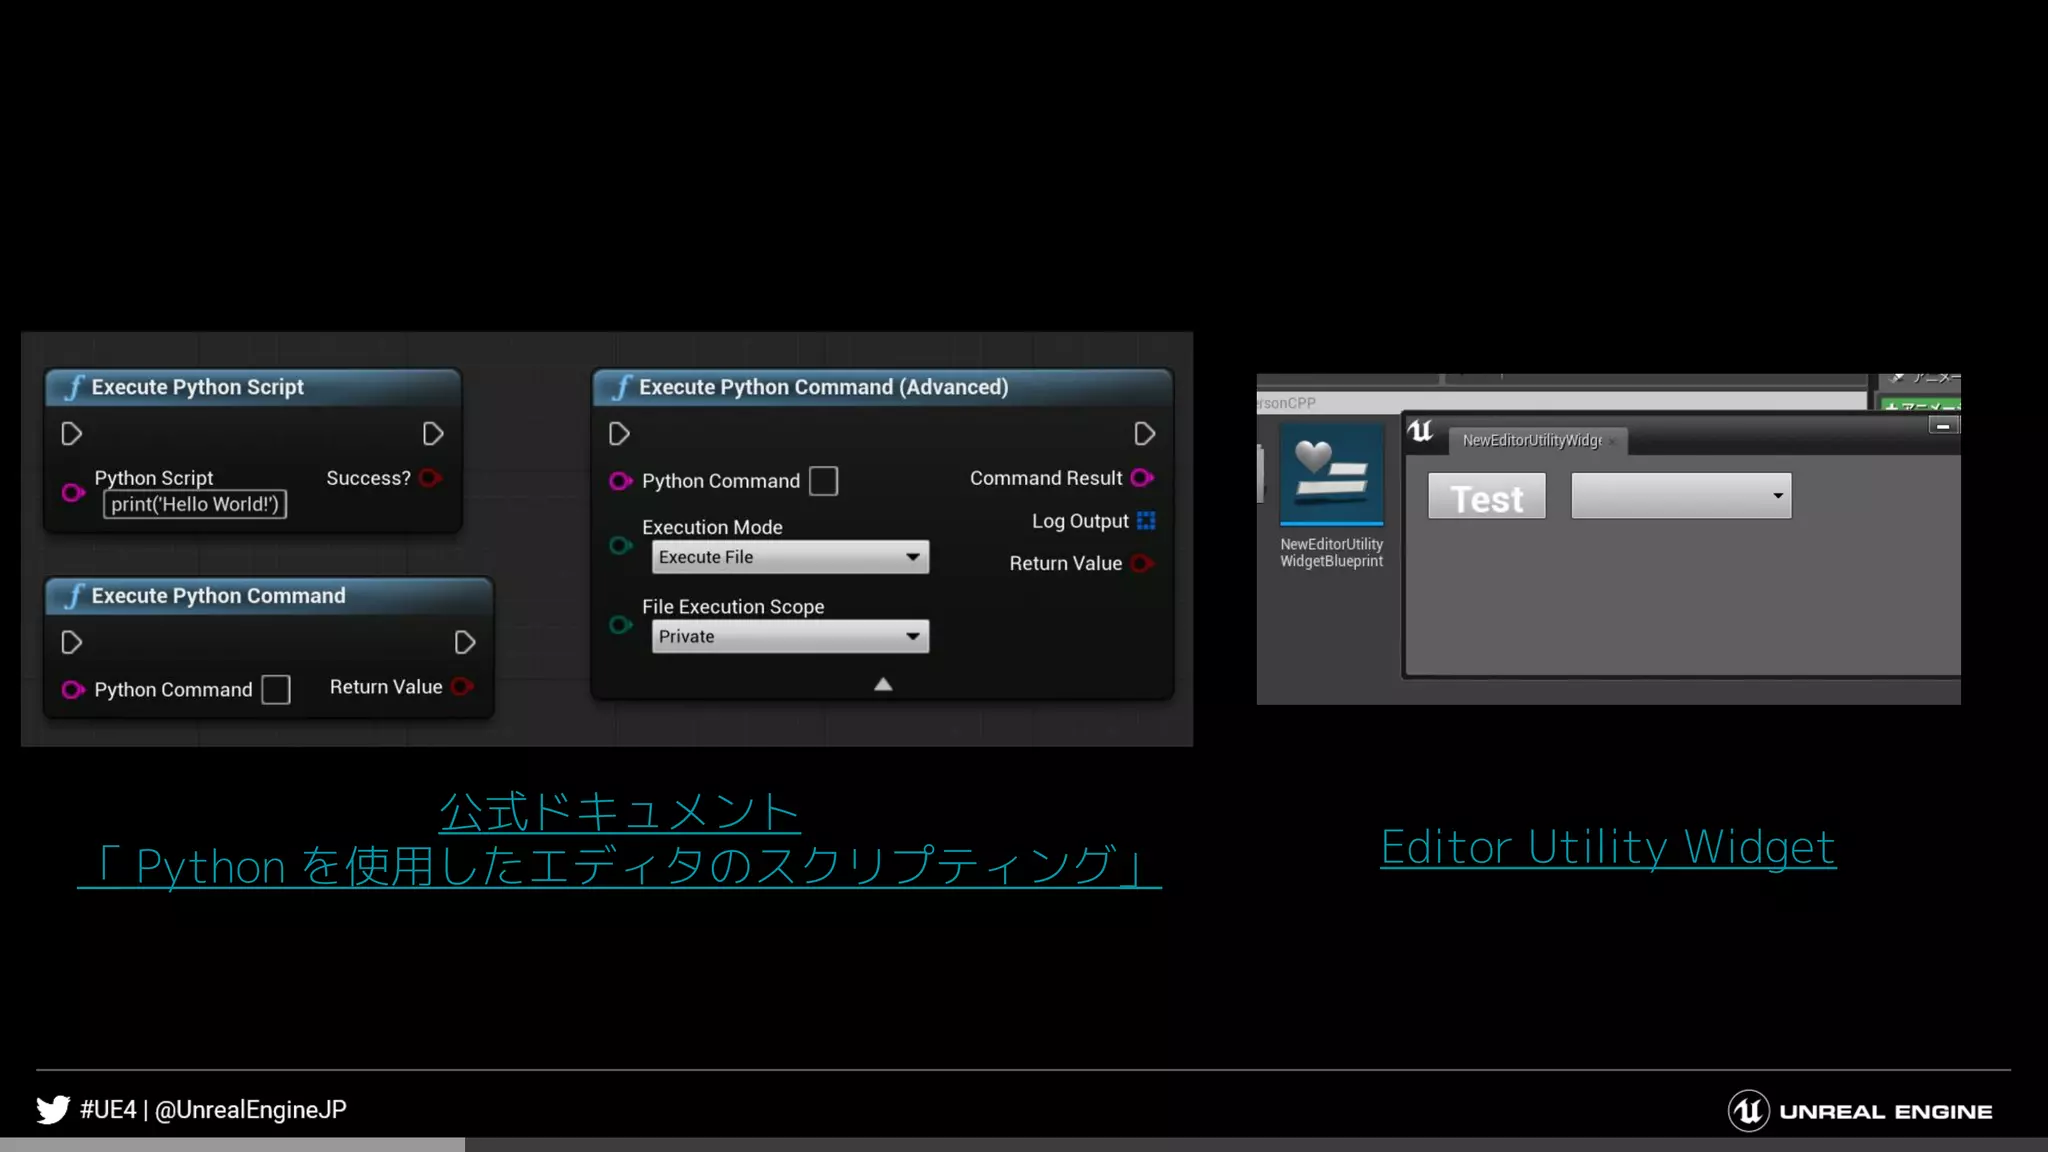Click the Test button in the widget
2048x1152 pixels.
pos(1486,496)
